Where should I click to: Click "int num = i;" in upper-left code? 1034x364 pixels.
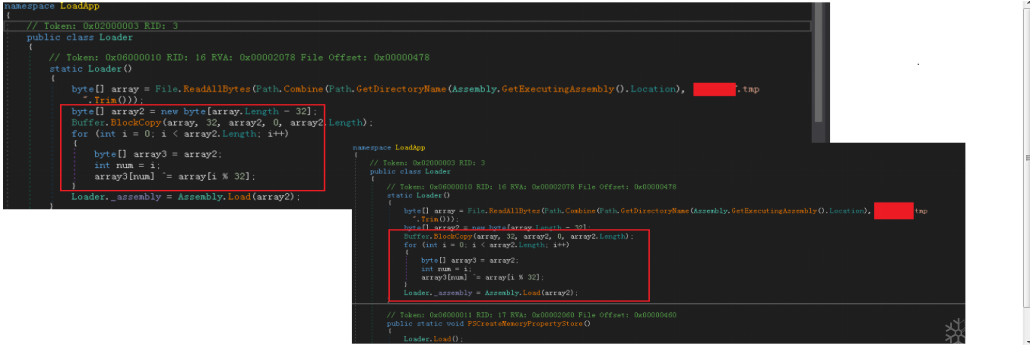[x=127, y=166]
